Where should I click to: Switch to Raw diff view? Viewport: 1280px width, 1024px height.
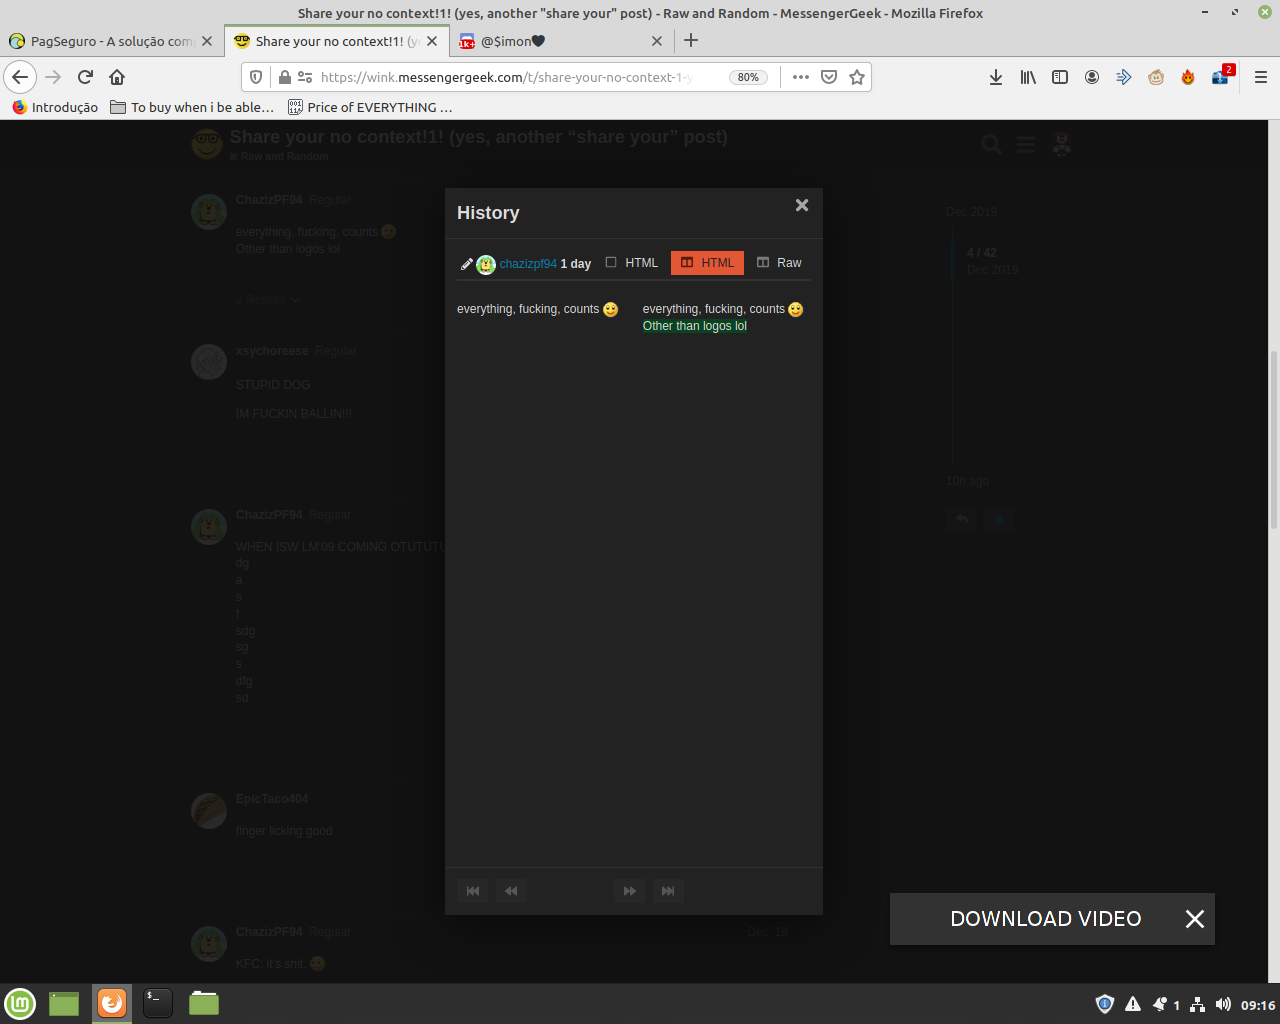(x=779, y=263)
